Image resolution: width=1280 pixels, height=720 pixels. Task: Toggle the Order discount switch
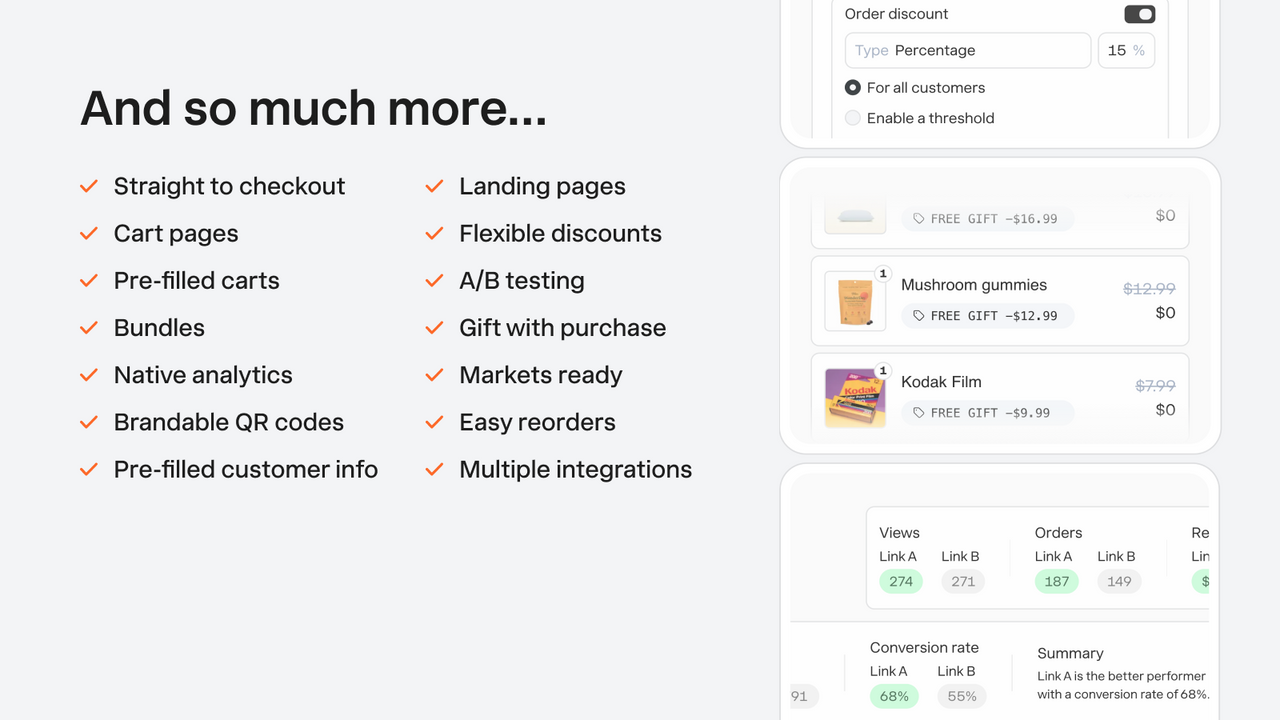pyautogui.click(x=1140, y=14)
